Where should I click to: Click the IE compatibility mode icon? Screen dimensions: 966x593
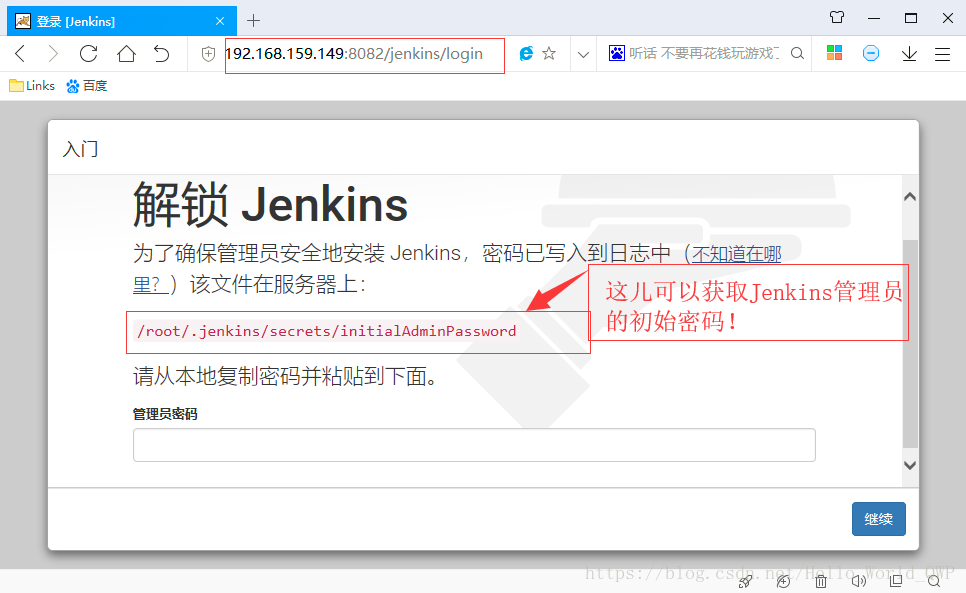pyautogui.click(x=526, y=54)
